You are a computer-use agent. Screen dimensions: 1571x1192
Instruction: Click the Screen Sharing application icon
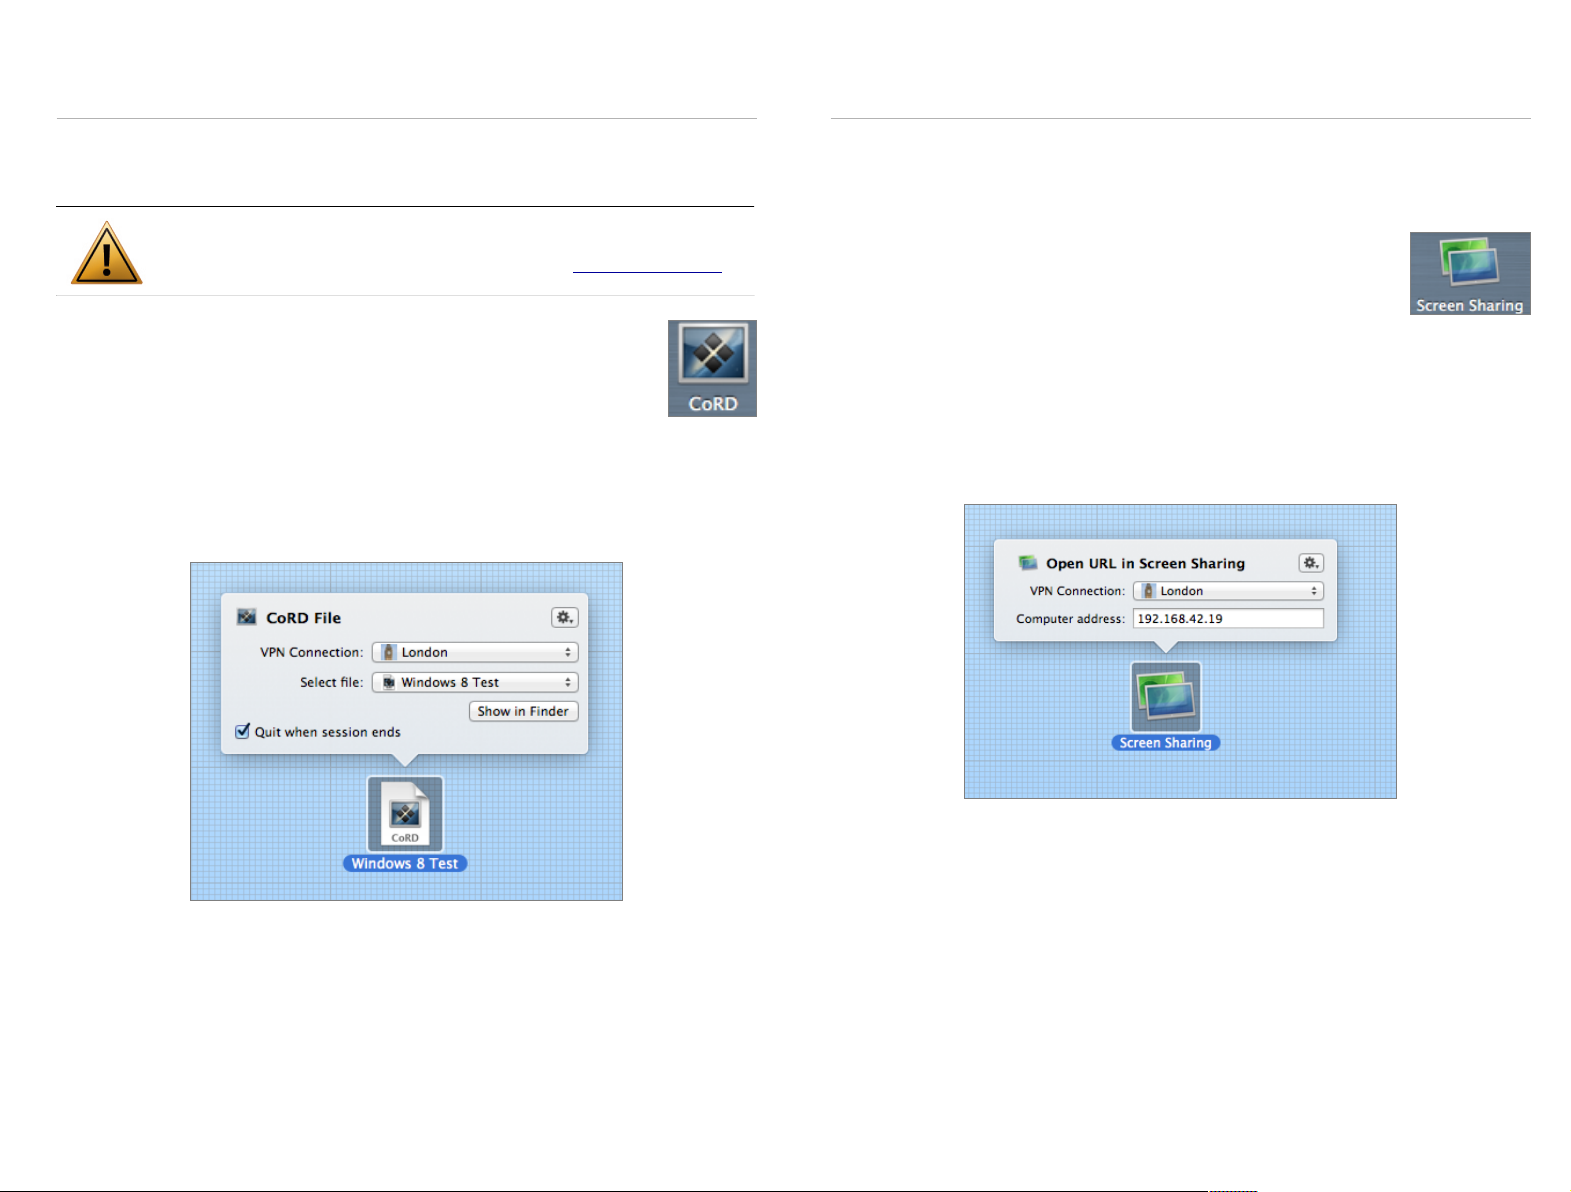coord(1470,273)
